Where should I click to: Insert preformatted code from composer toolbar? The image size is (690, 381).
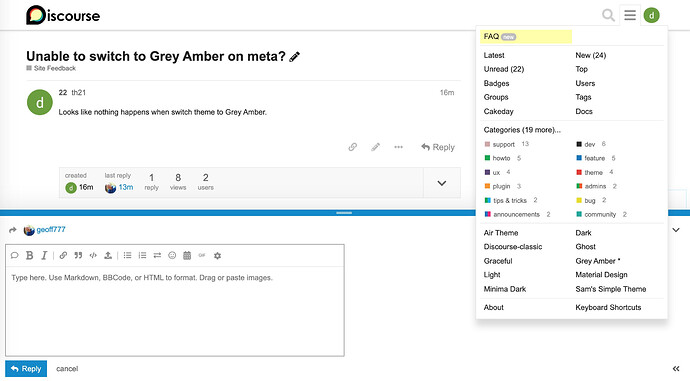pyautogui.click(x=93, y=255)
